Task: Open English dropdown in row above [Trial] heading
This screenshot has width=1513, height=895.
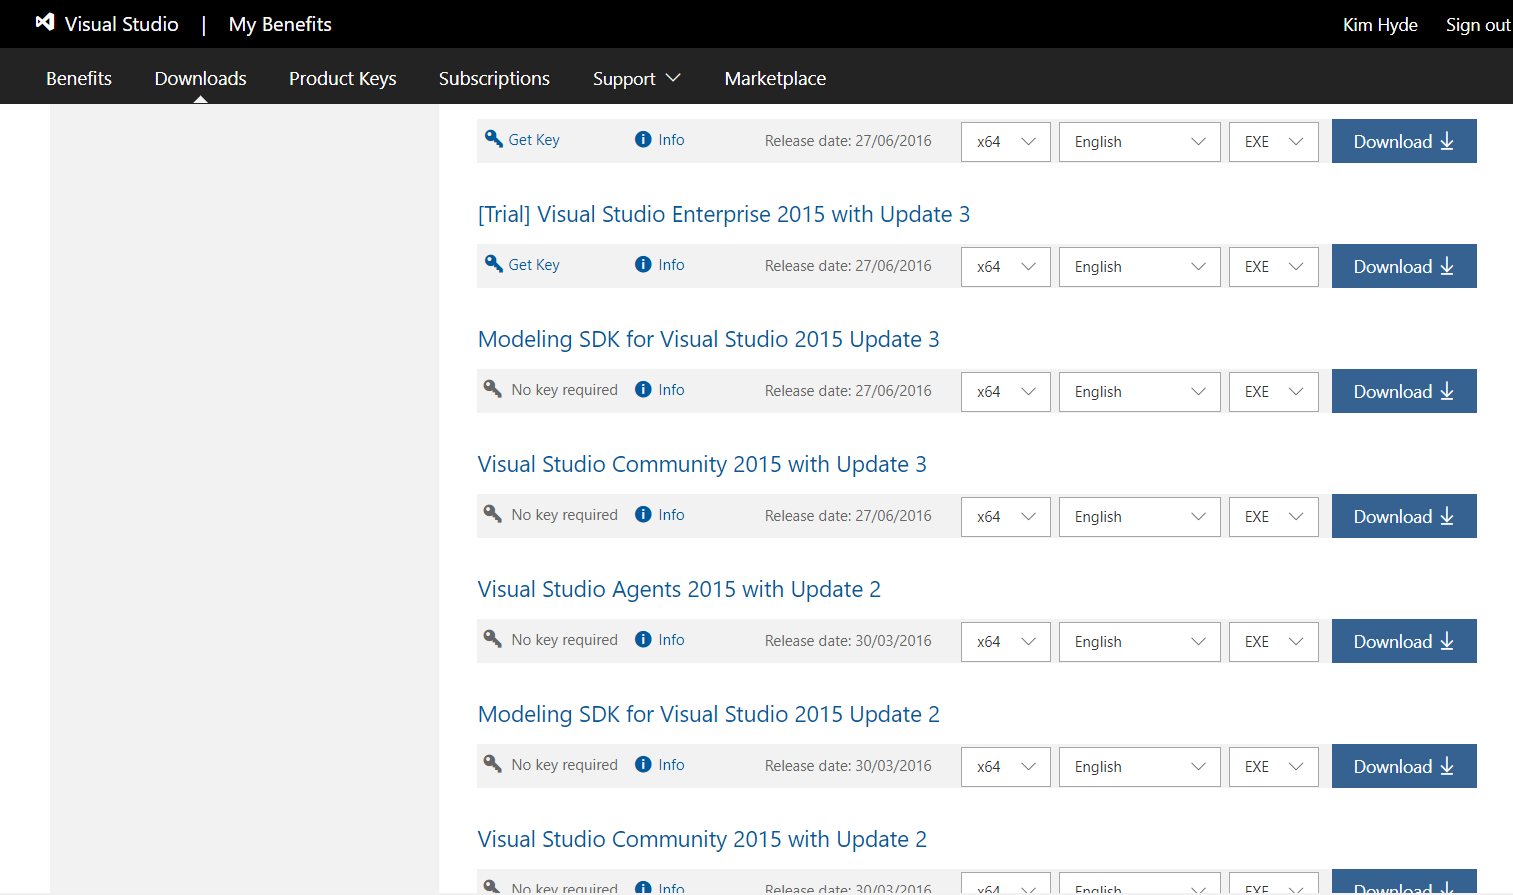Action: coord(1140,142)
